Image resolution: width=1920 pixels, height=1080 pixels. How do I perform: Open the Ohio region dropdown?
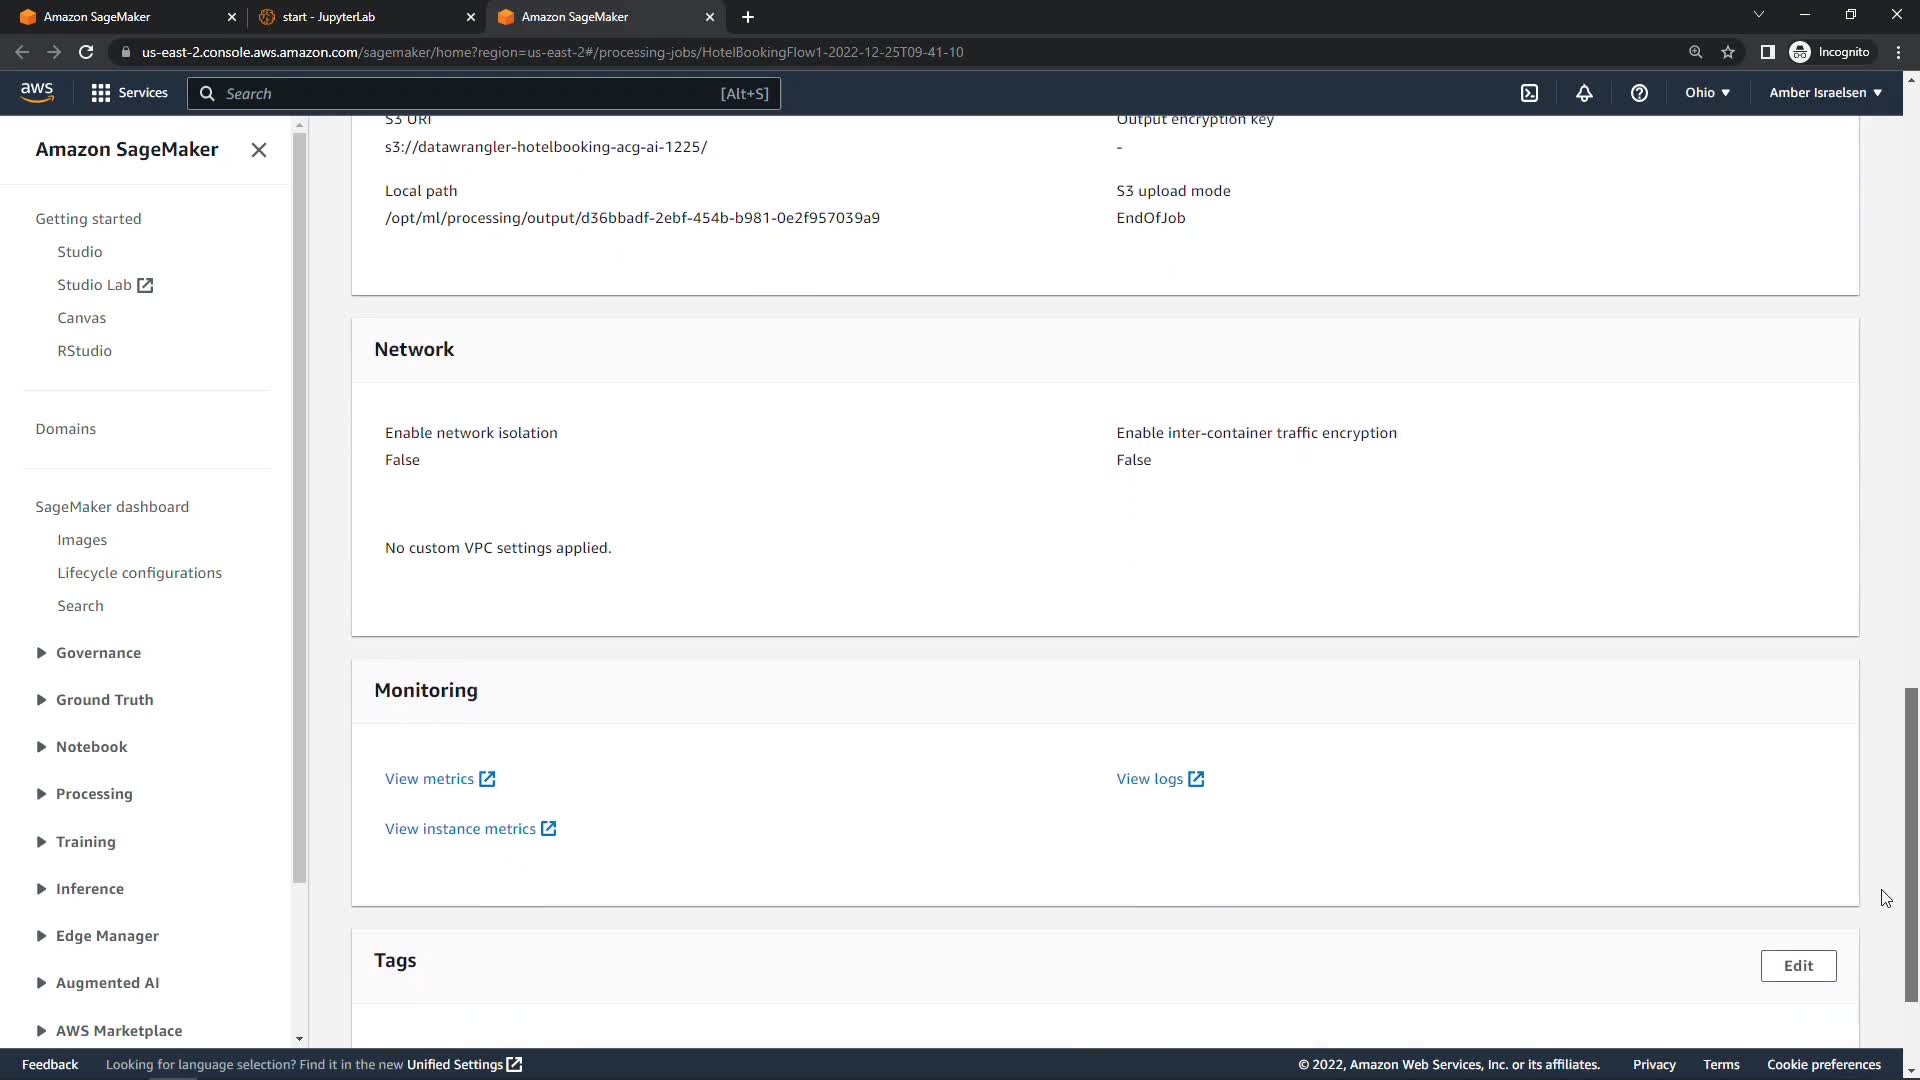point(1707,93)
